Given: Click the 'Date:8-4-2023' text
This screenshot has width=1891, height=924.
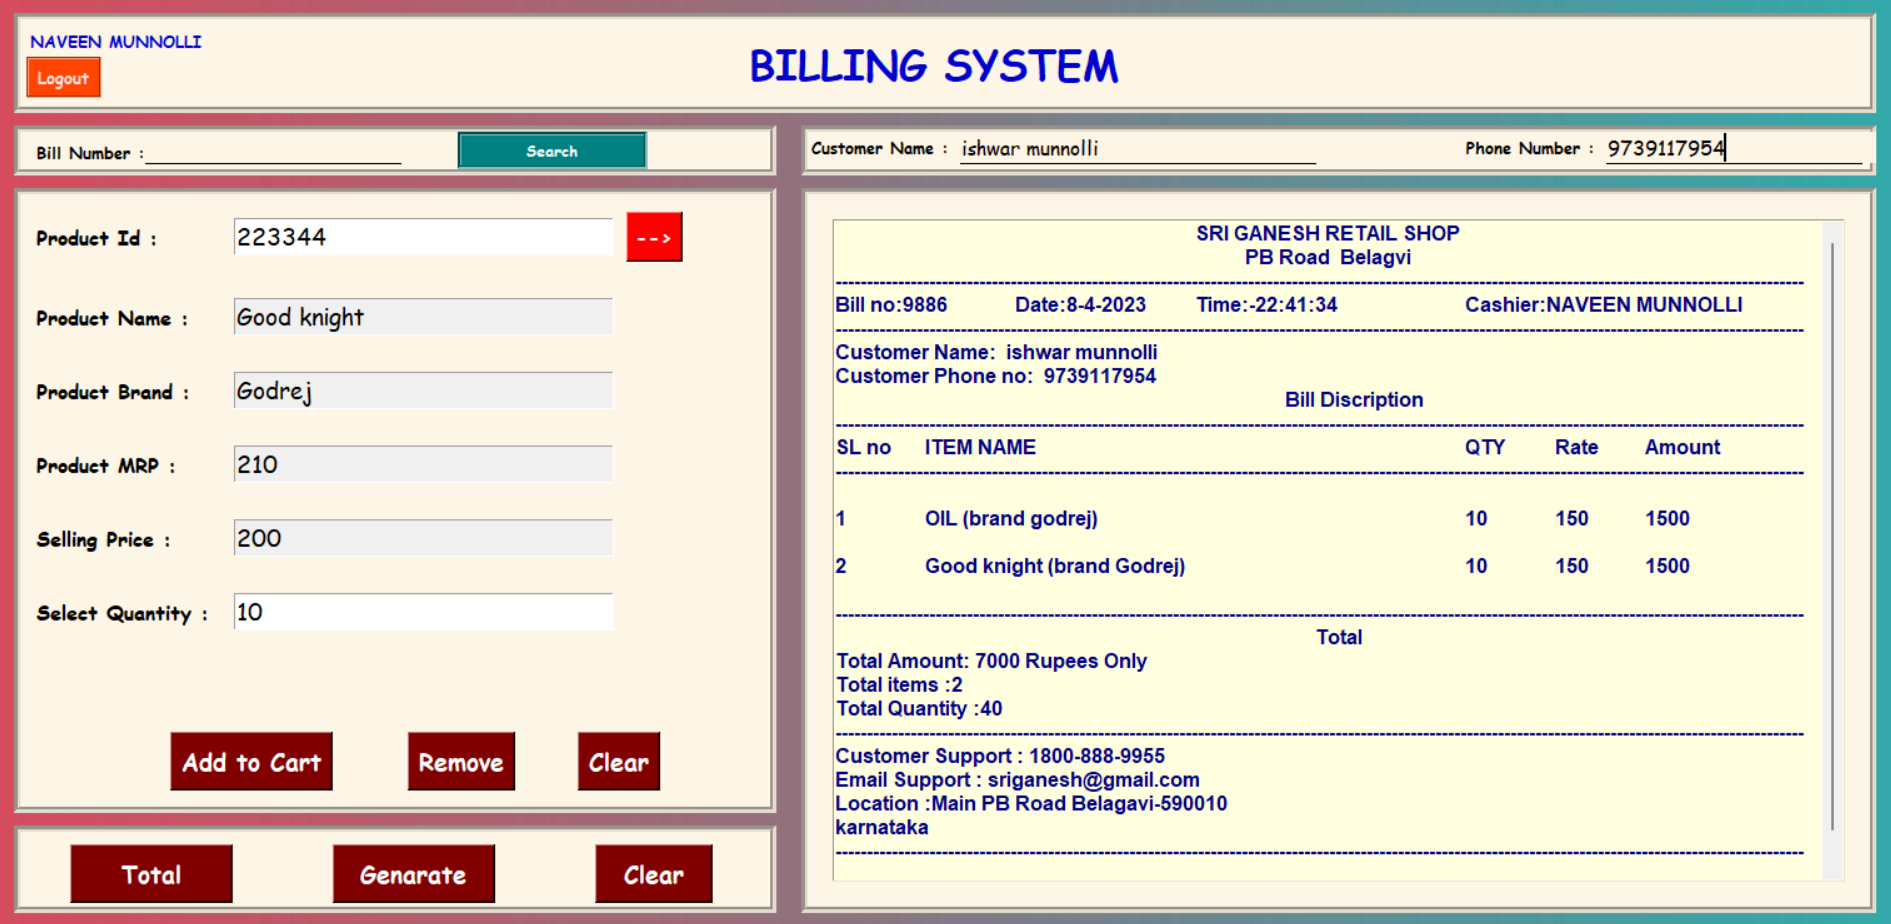Looking at the screenshot, I should [x=1080, y=305].
